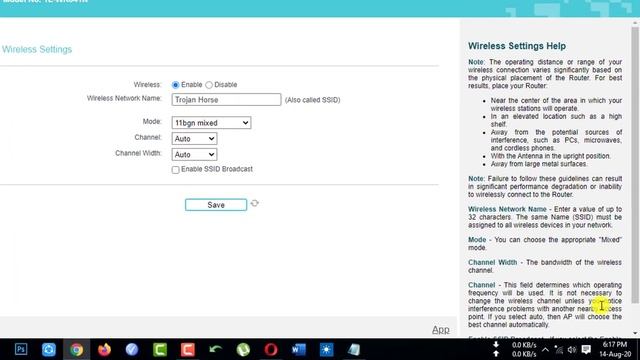640x360 pixels.
Task: Open Firefox from the taskbar
Action: pos(104,349)
